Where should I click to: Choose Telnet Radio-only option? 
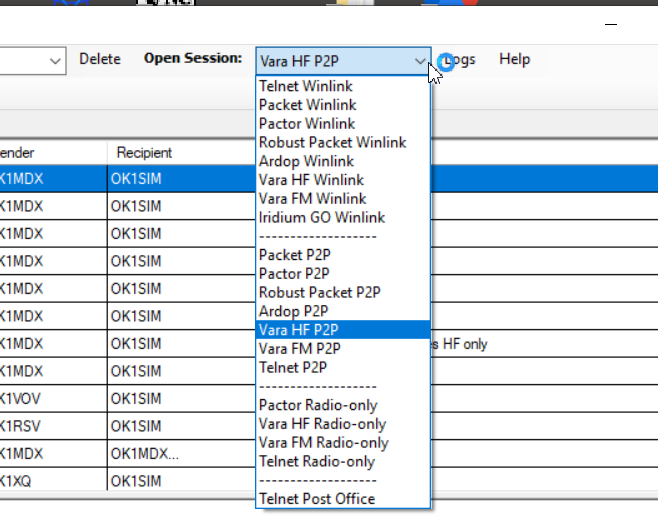coord(343,462)
